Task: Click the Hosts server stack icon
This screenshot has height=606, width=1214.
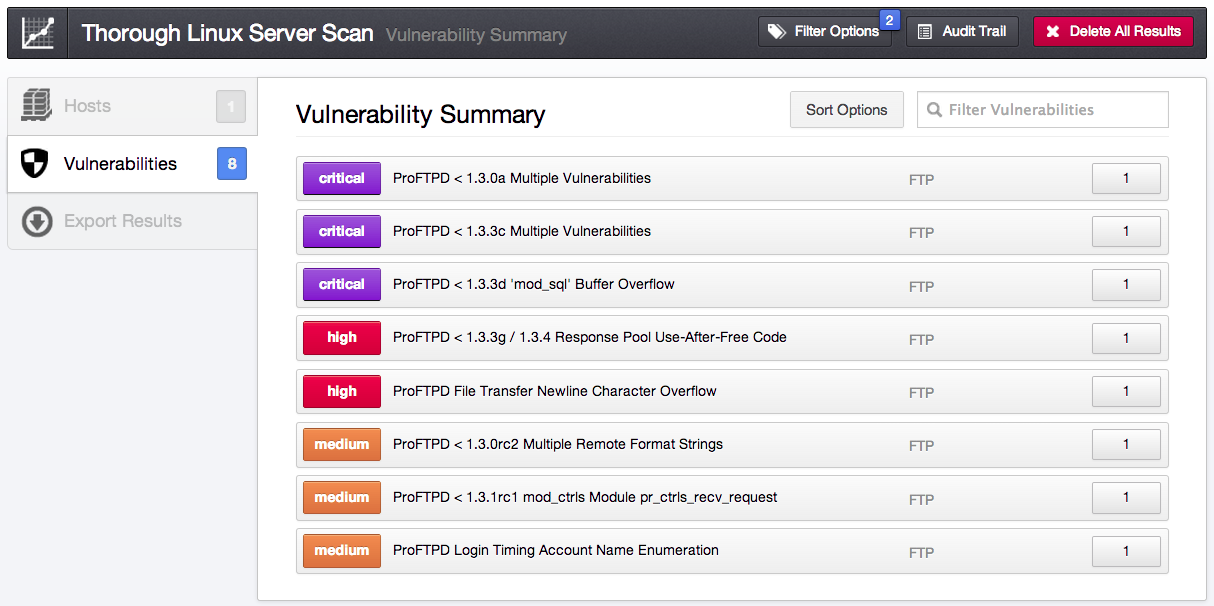Action: pos(36,106)
